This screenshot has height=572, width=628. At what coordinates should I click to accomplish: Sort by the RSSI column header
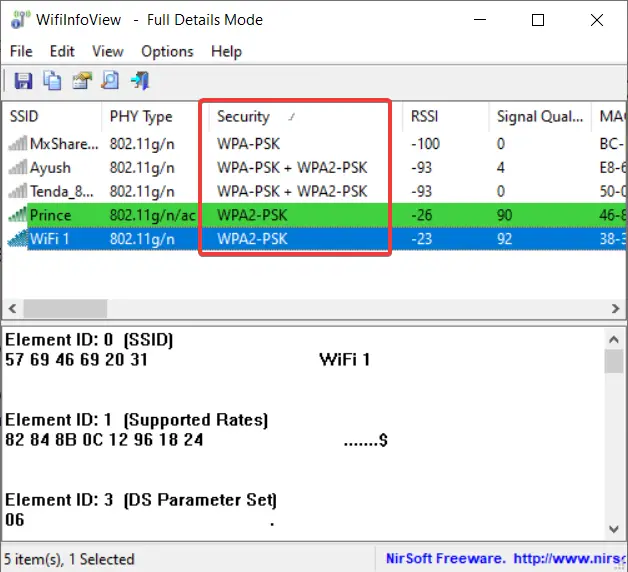pyautogui.click(x=445, y=117)
